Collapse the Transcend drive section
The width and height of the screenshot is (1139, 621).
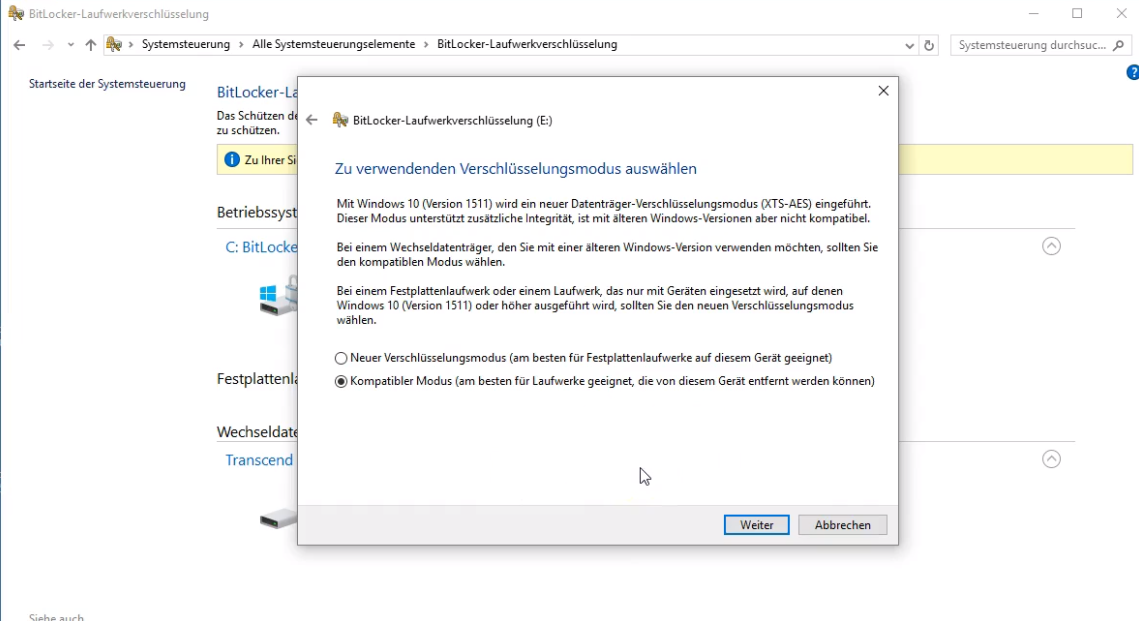[1051, 459]
